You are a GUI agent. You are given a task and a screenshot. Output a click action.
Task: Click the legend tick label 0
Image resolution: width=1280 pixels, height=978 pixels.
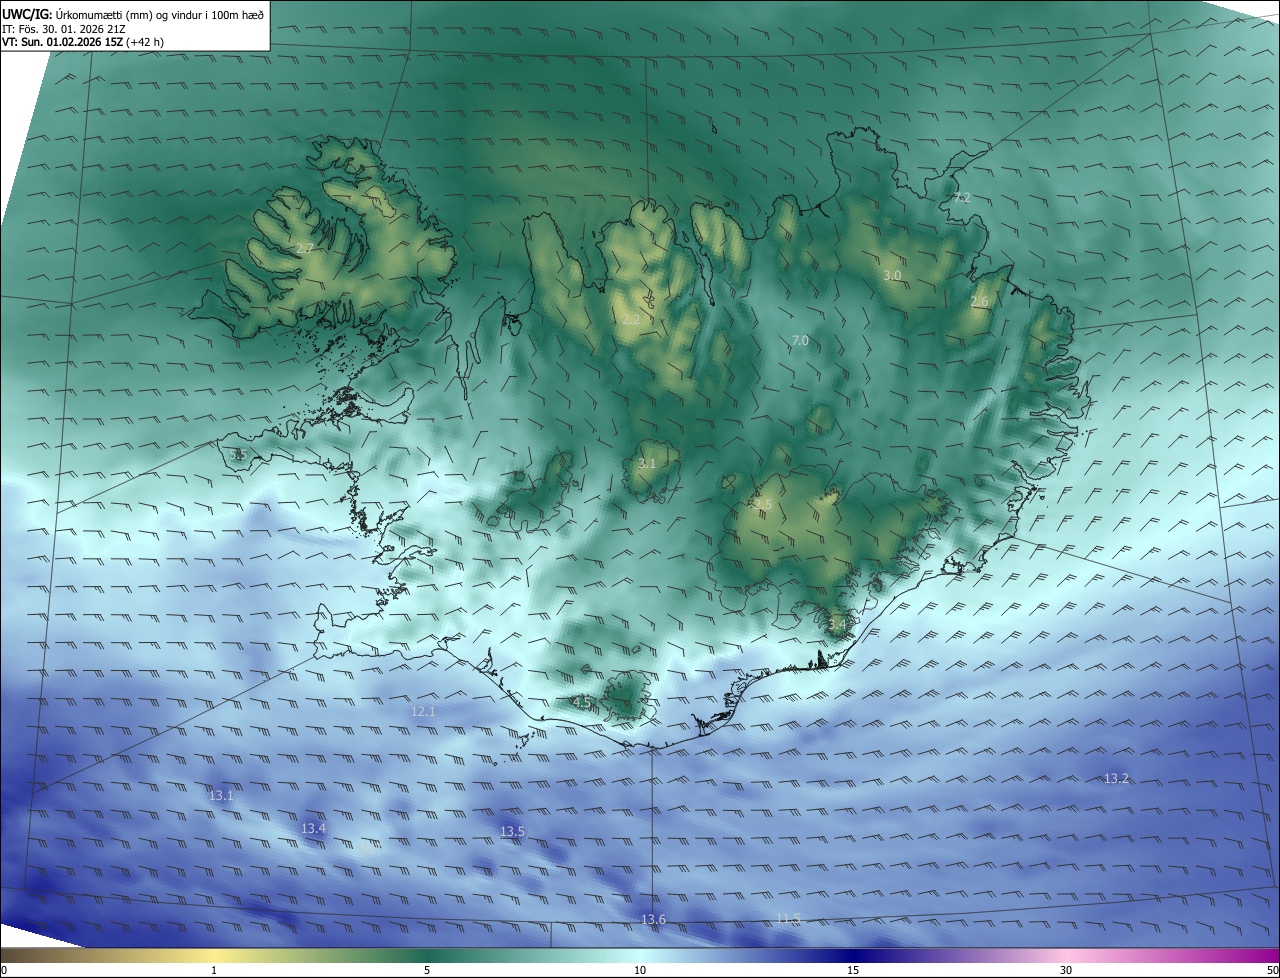(4, 970)
